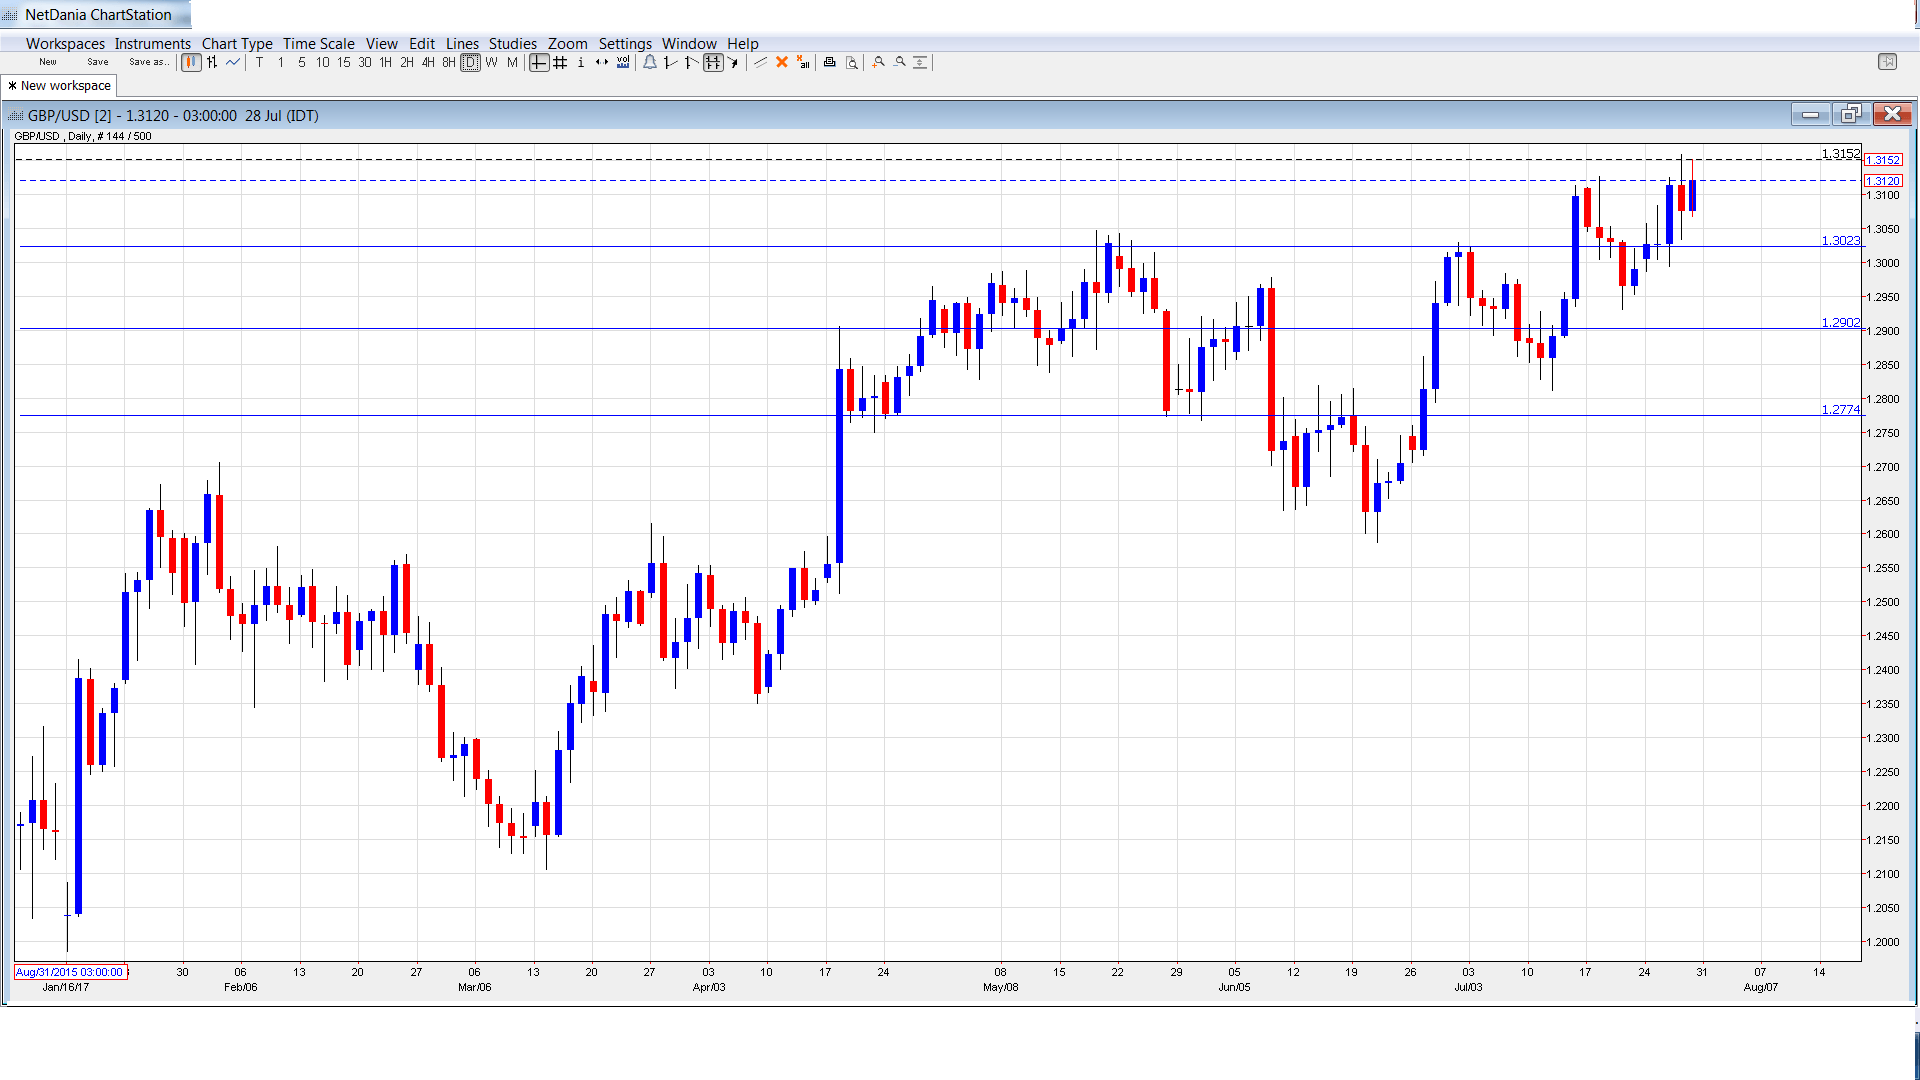Open the Help menu
Viewport: 1920px width, 1080px height.
(742, 44)
